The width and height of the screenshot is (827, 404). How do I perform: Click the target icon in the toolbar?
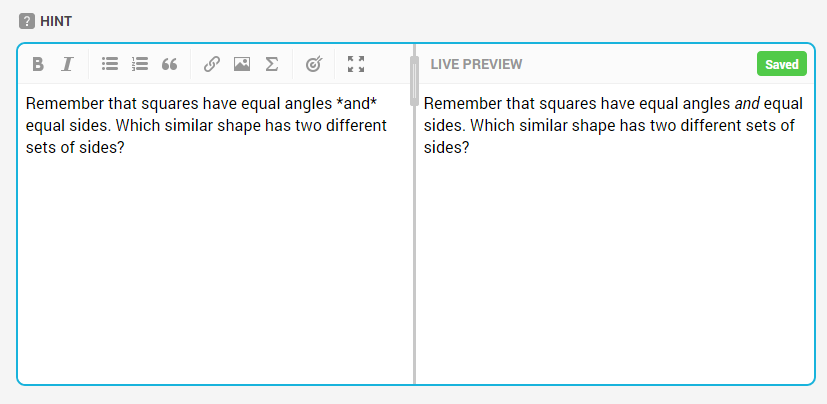coord(313,64)
